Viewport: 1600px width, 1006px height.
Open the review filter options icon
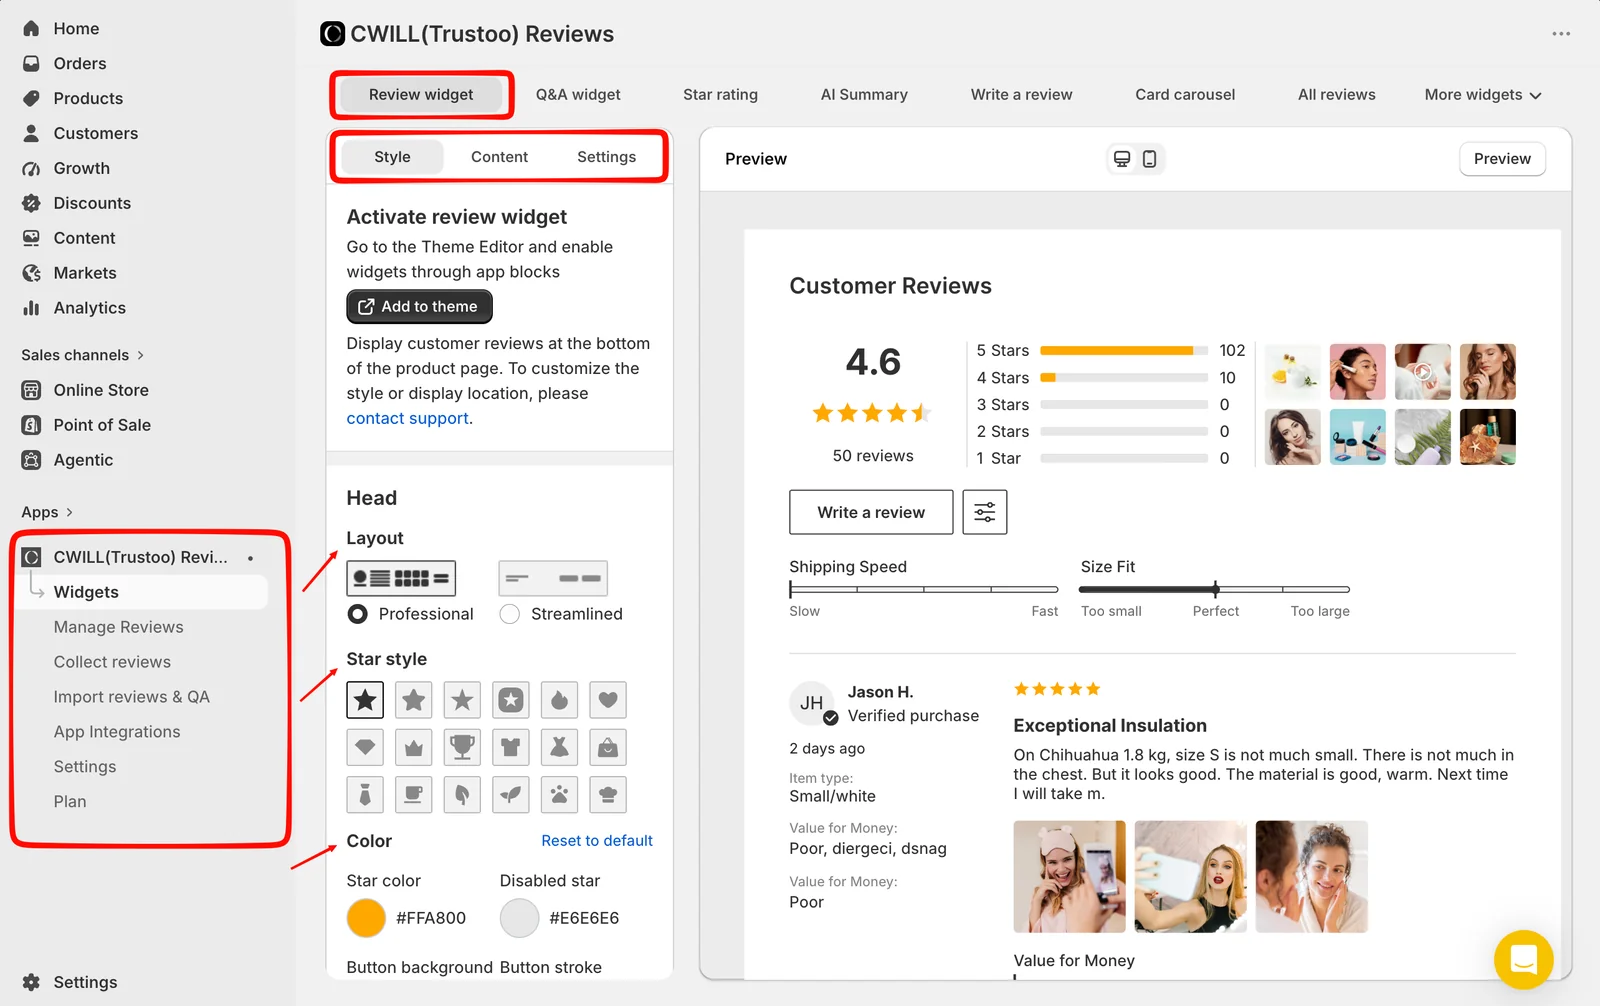985,512
